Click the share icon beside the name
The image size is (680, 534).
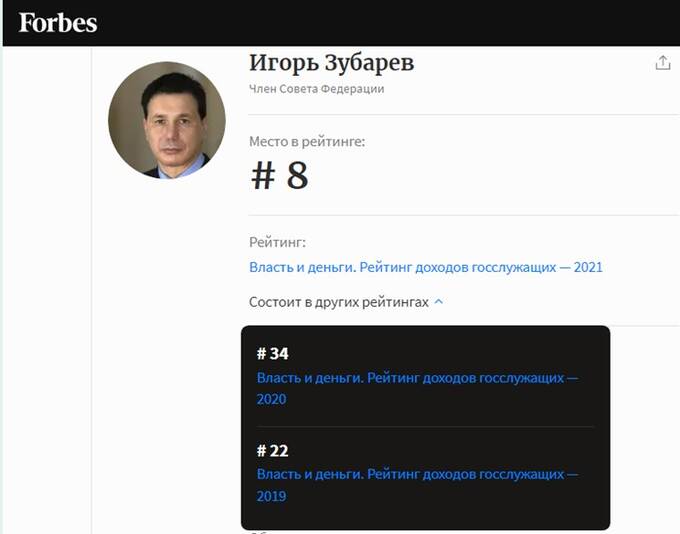coord(662,63)
